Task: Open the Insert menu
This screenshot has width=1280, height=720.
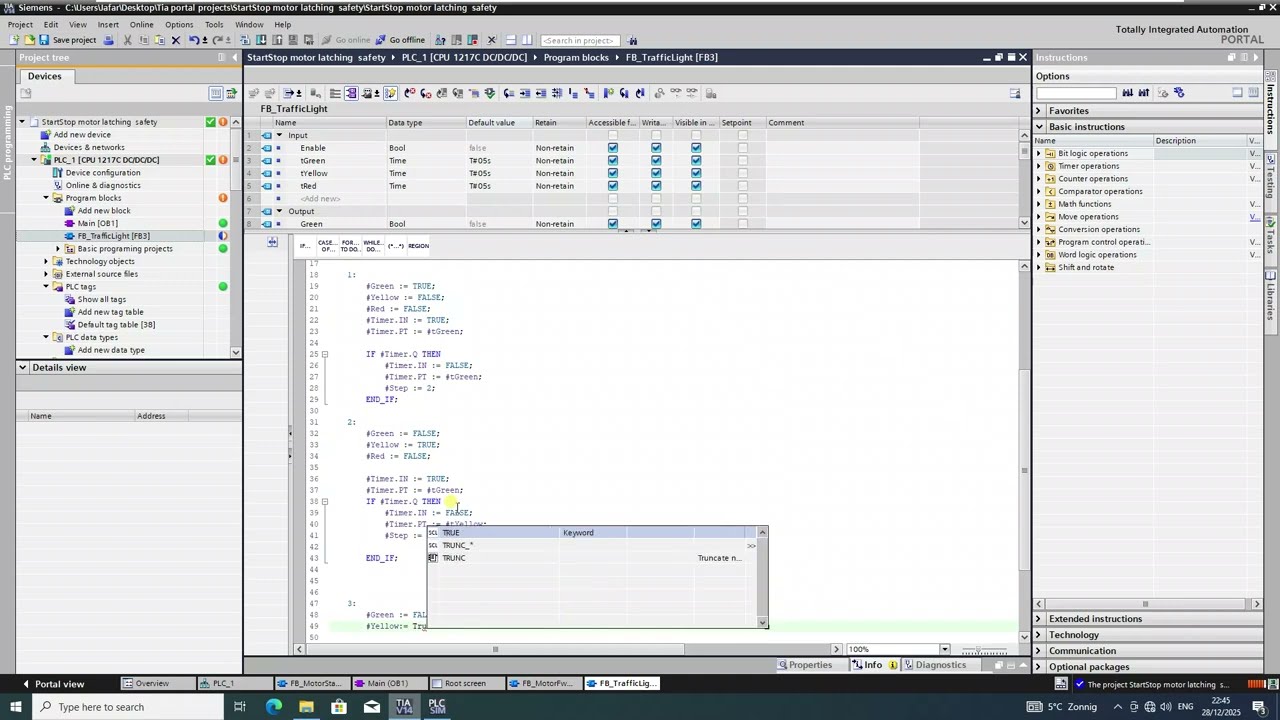Action: coord(108,24)
